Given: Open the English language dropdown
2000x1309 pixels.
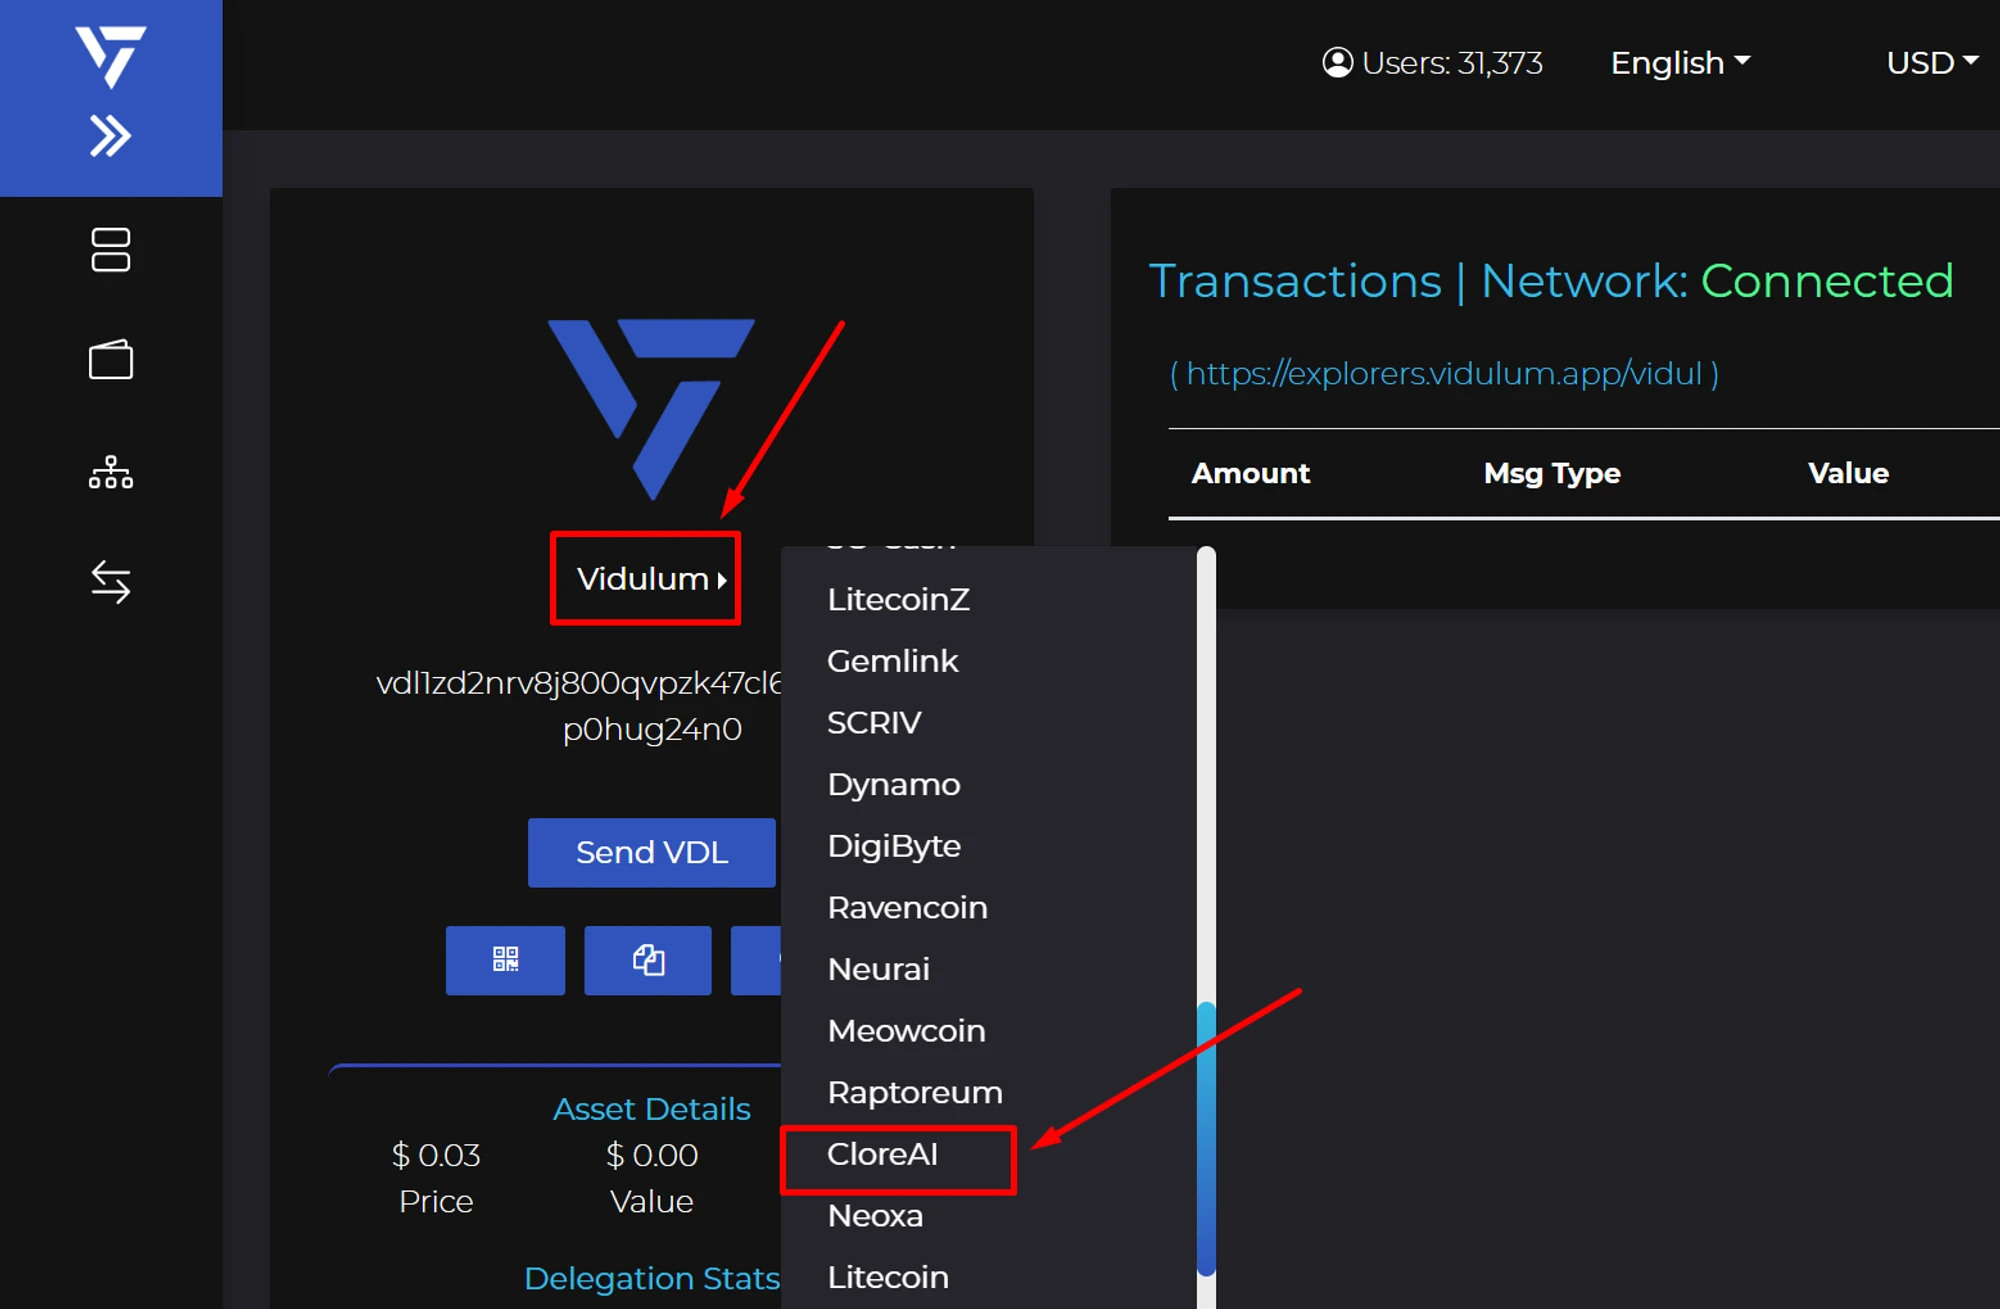Looking at the screenshot, I should [x=1680, y=62].
